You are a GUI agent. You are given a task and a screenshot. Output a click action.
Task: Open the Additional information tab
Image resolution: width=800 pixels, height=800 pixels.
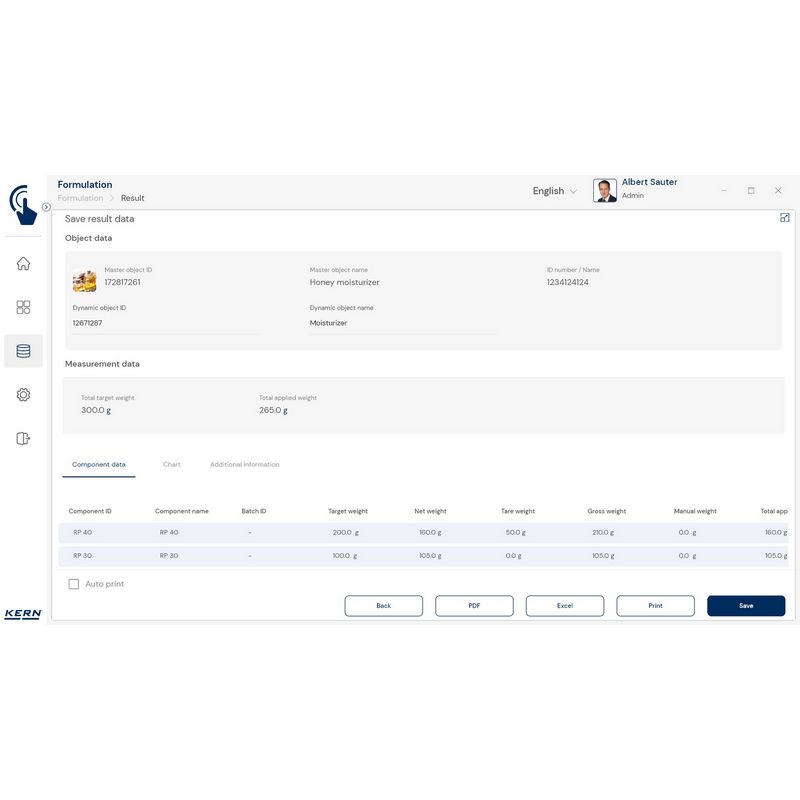pos(244,464)
